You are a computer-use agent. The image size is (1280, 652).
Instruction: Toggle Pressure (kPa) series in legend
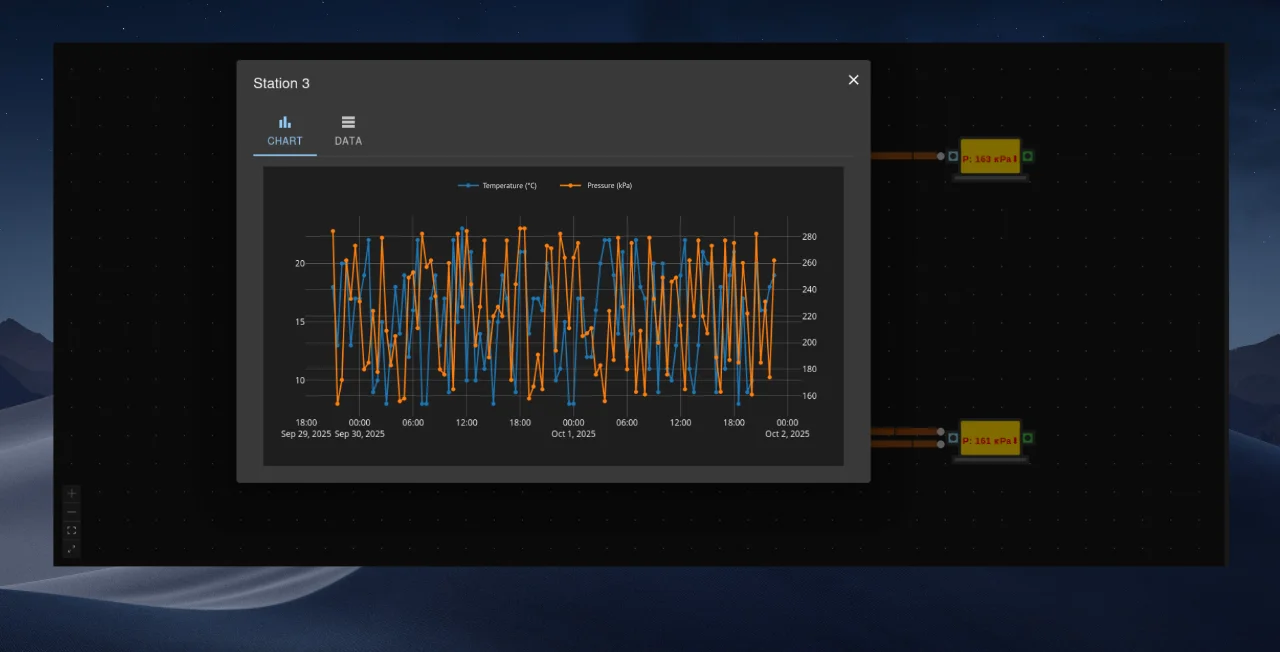[x=596, y=186]
